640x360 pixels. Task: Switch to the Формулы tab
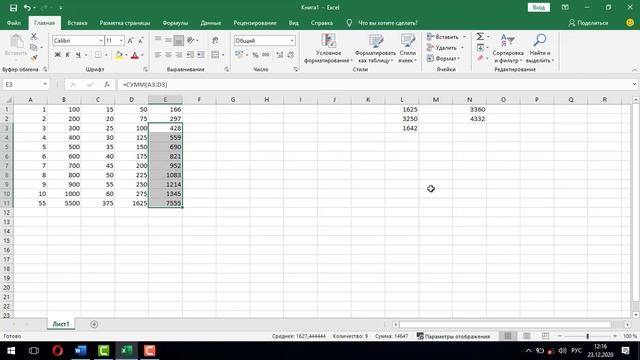click(x=175, y=23)
